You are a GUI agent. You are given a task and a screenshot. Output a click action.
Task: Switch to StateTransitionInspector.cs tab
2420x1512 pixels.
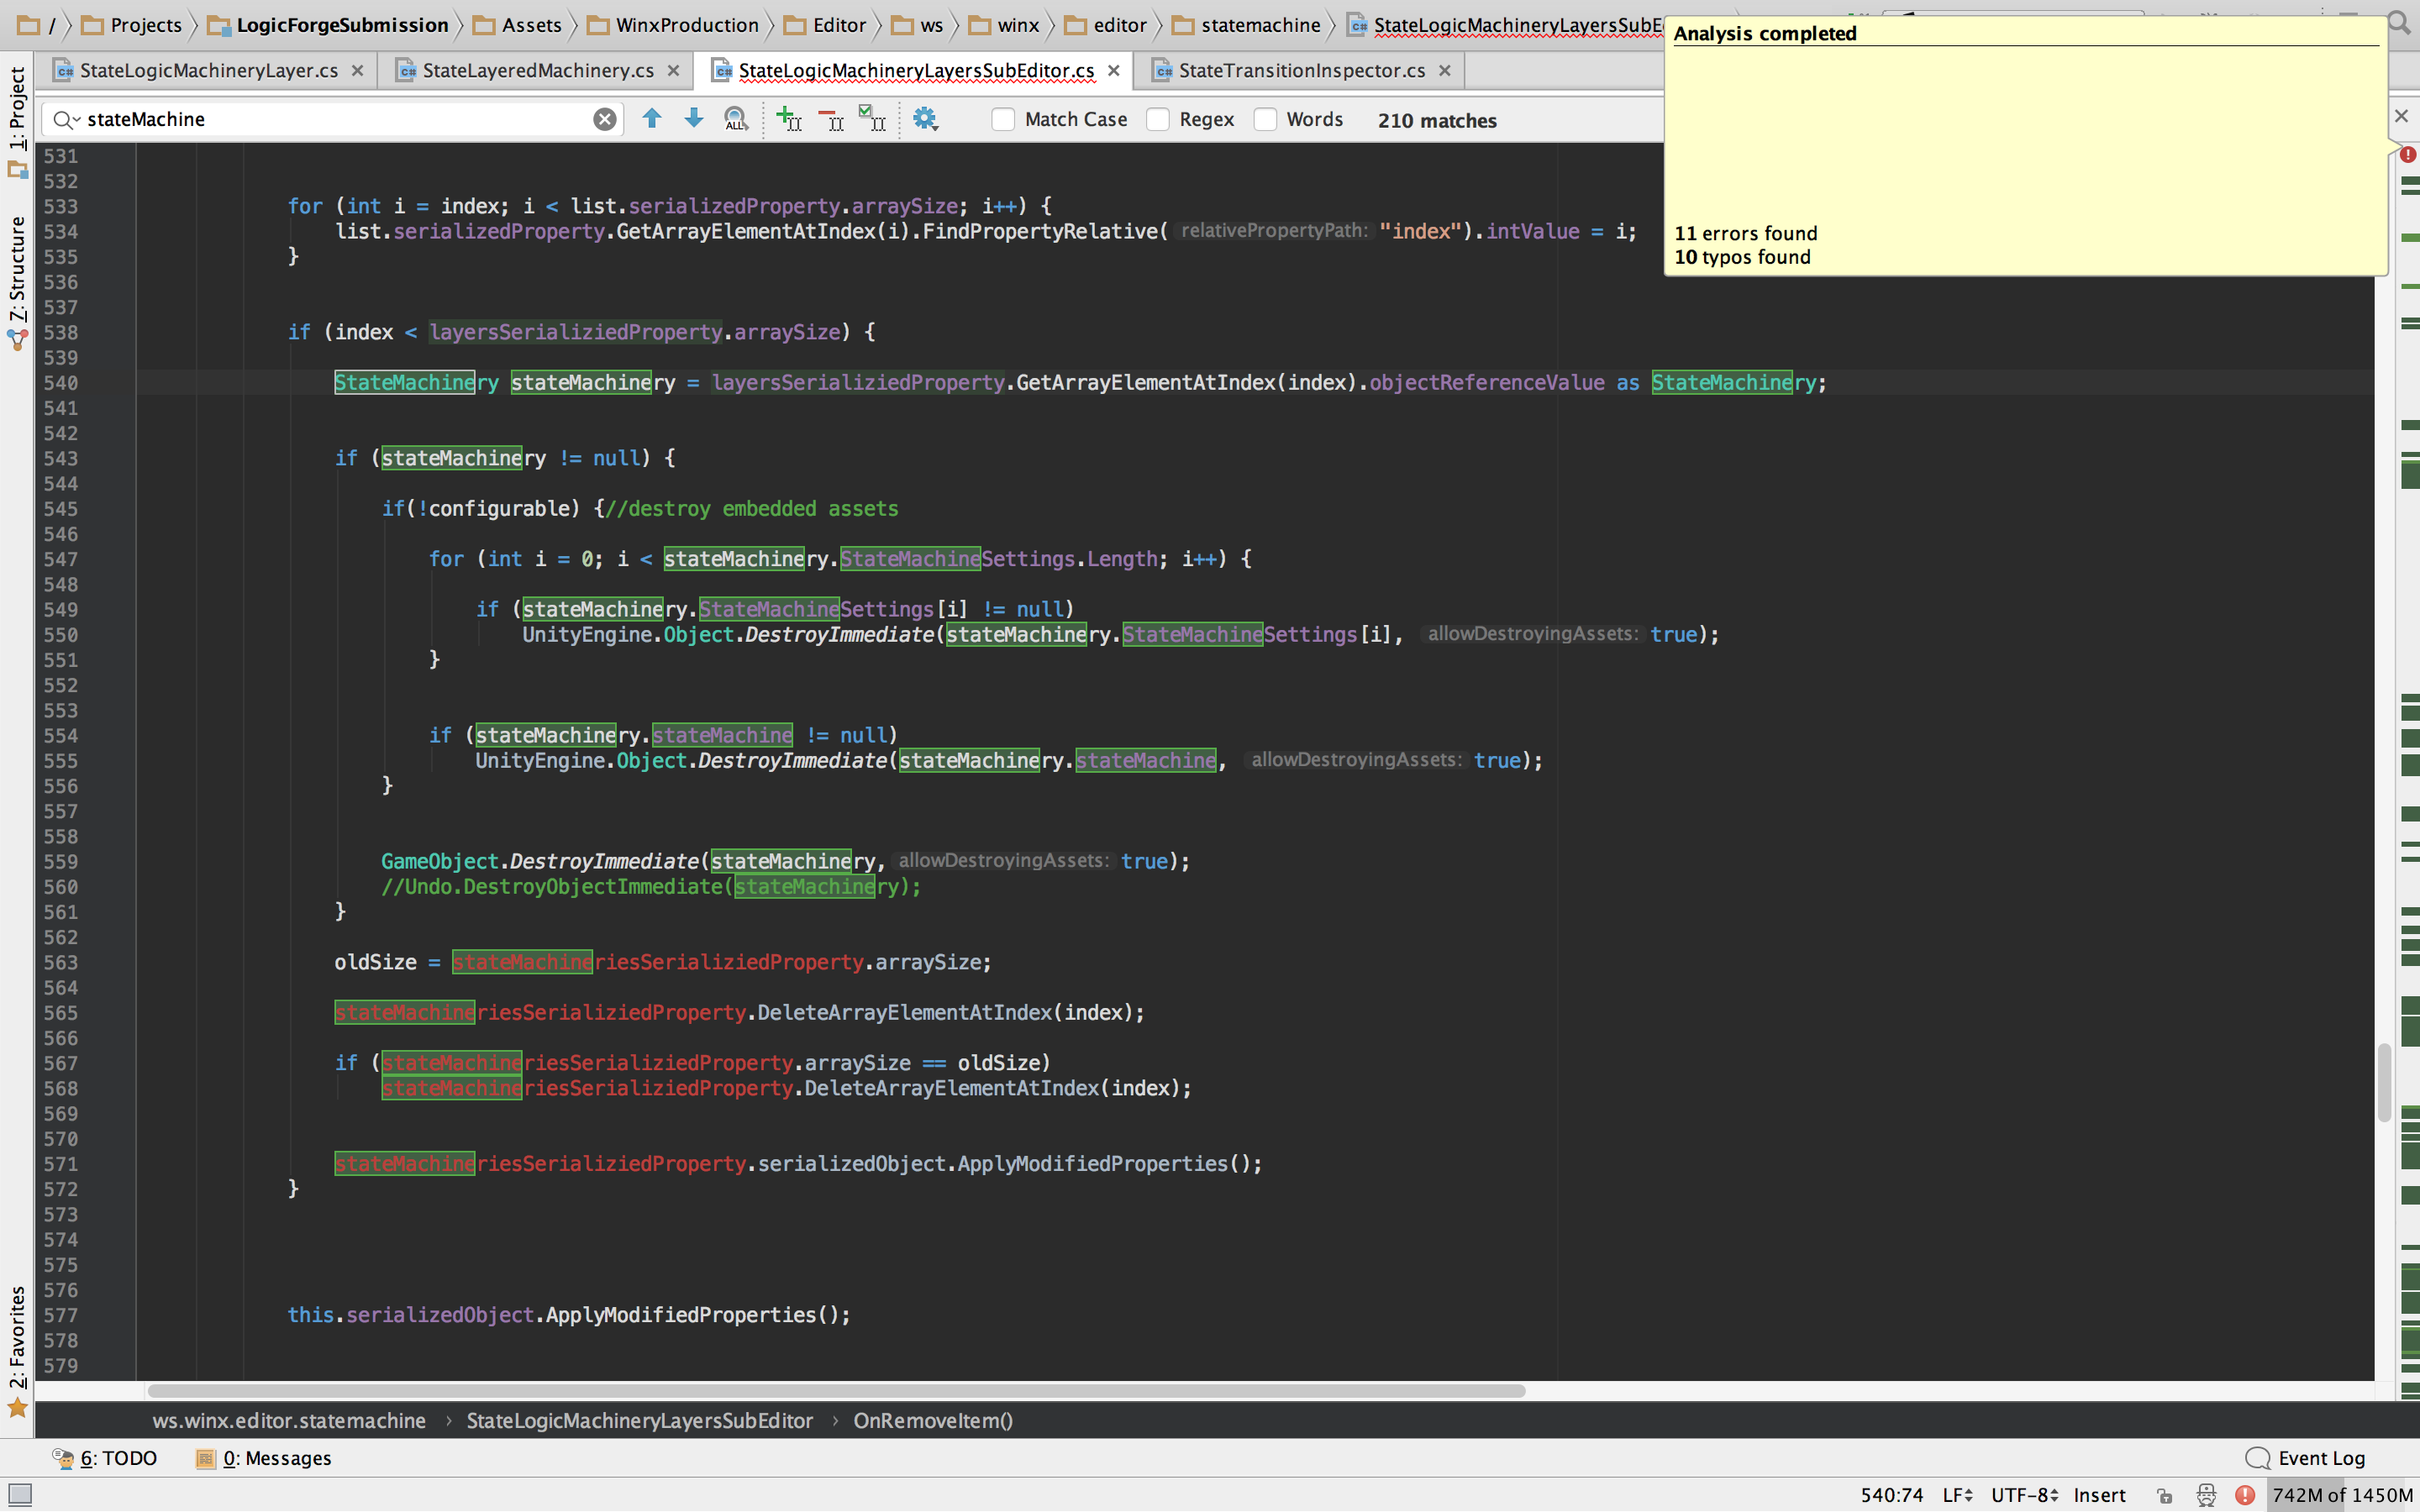(x=1301, y=70)
